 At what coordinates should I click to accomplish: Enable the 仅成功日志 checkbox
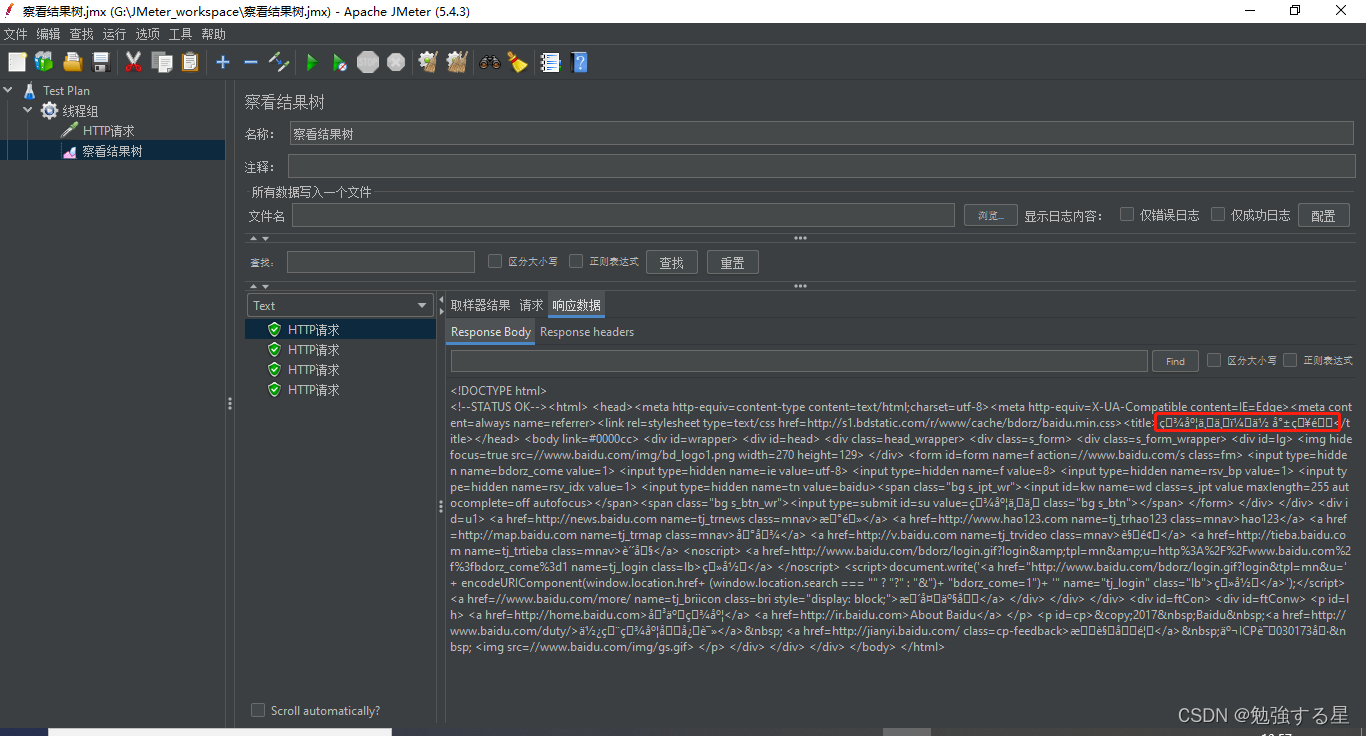[1218, 214]
